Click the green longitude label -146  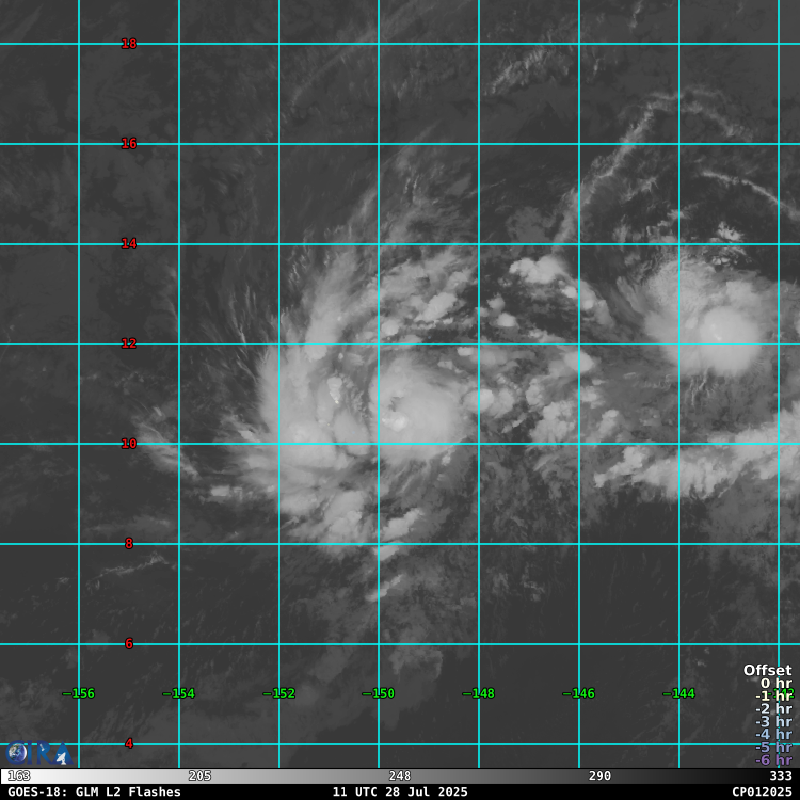click(579, 694)
